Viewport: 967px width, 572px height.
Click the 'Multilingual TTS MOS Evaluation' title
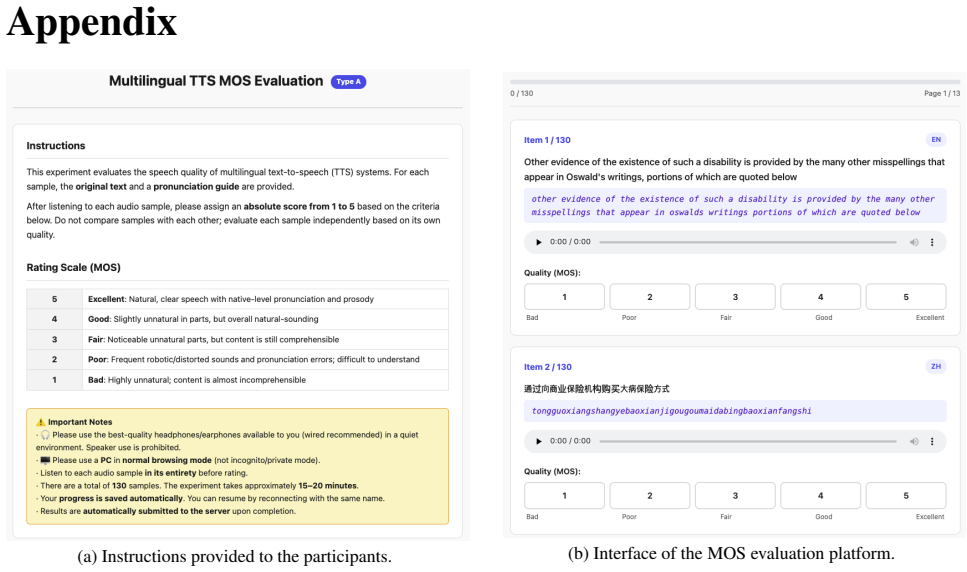(x=216, y=81)
